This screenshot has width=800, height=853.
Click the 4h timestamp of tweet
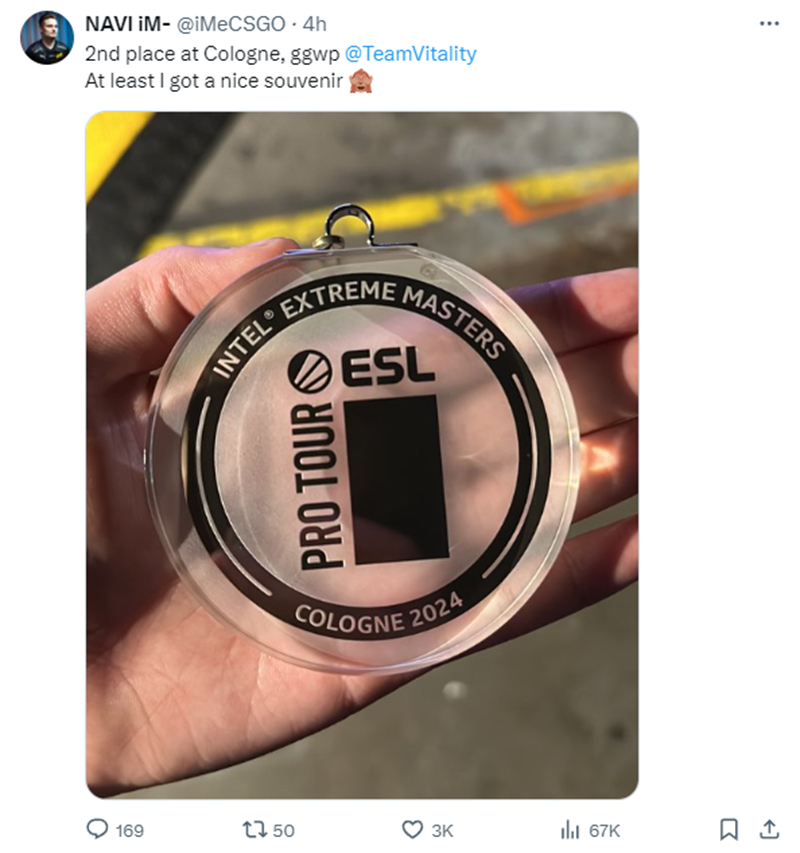click(314, 24)
